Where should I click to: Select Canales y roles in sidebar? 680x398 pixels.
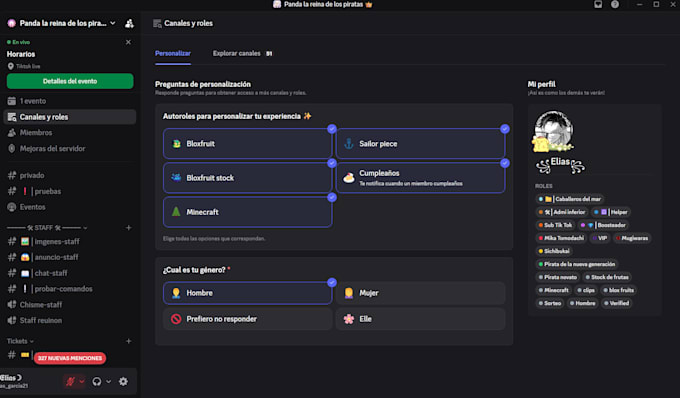coord(70,117)
